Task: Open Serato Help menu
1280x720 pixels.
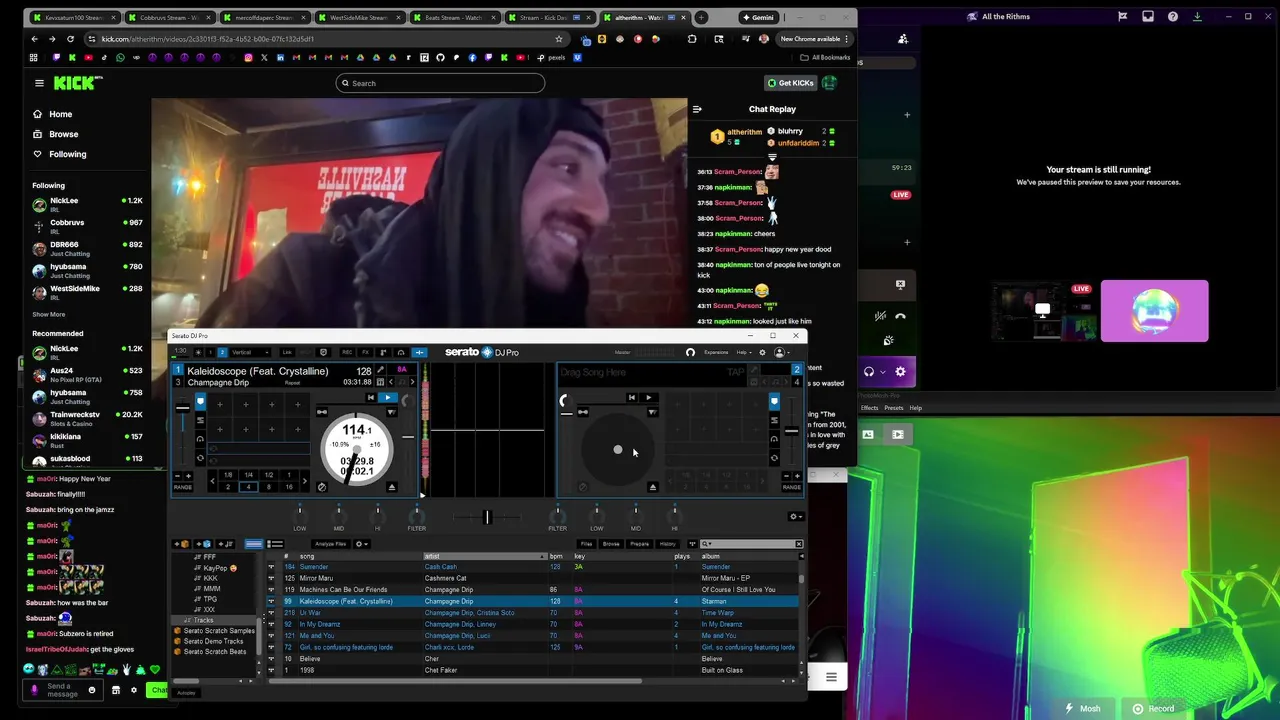Action: click(x=743, y=352)
